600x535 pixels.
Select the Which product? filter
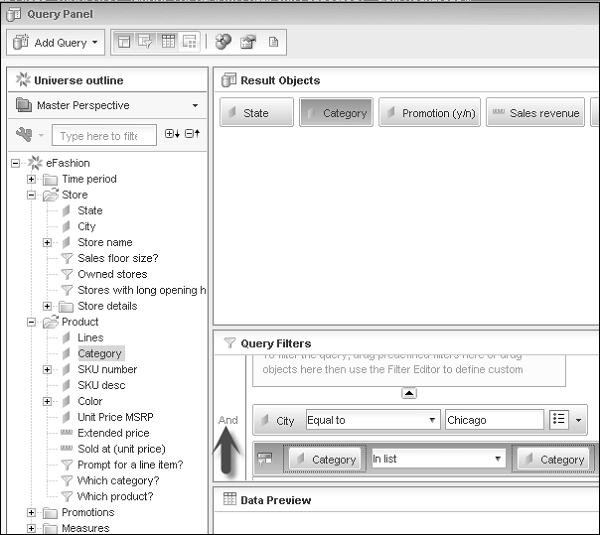[x=115, y=497]
